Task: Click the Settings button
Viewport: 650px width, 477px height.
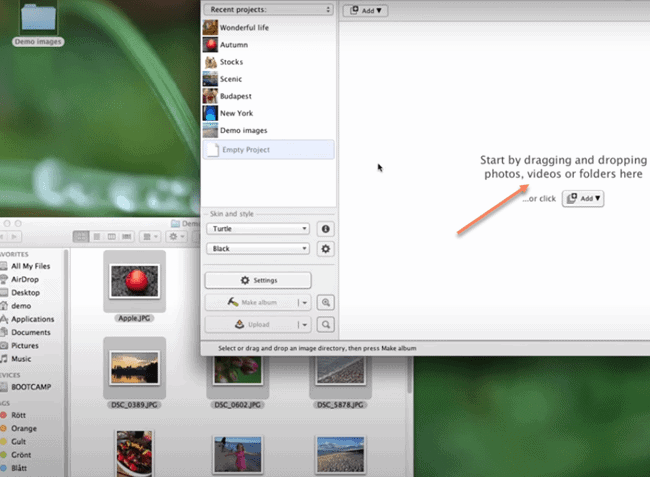Action: click(x=258, y=280)
